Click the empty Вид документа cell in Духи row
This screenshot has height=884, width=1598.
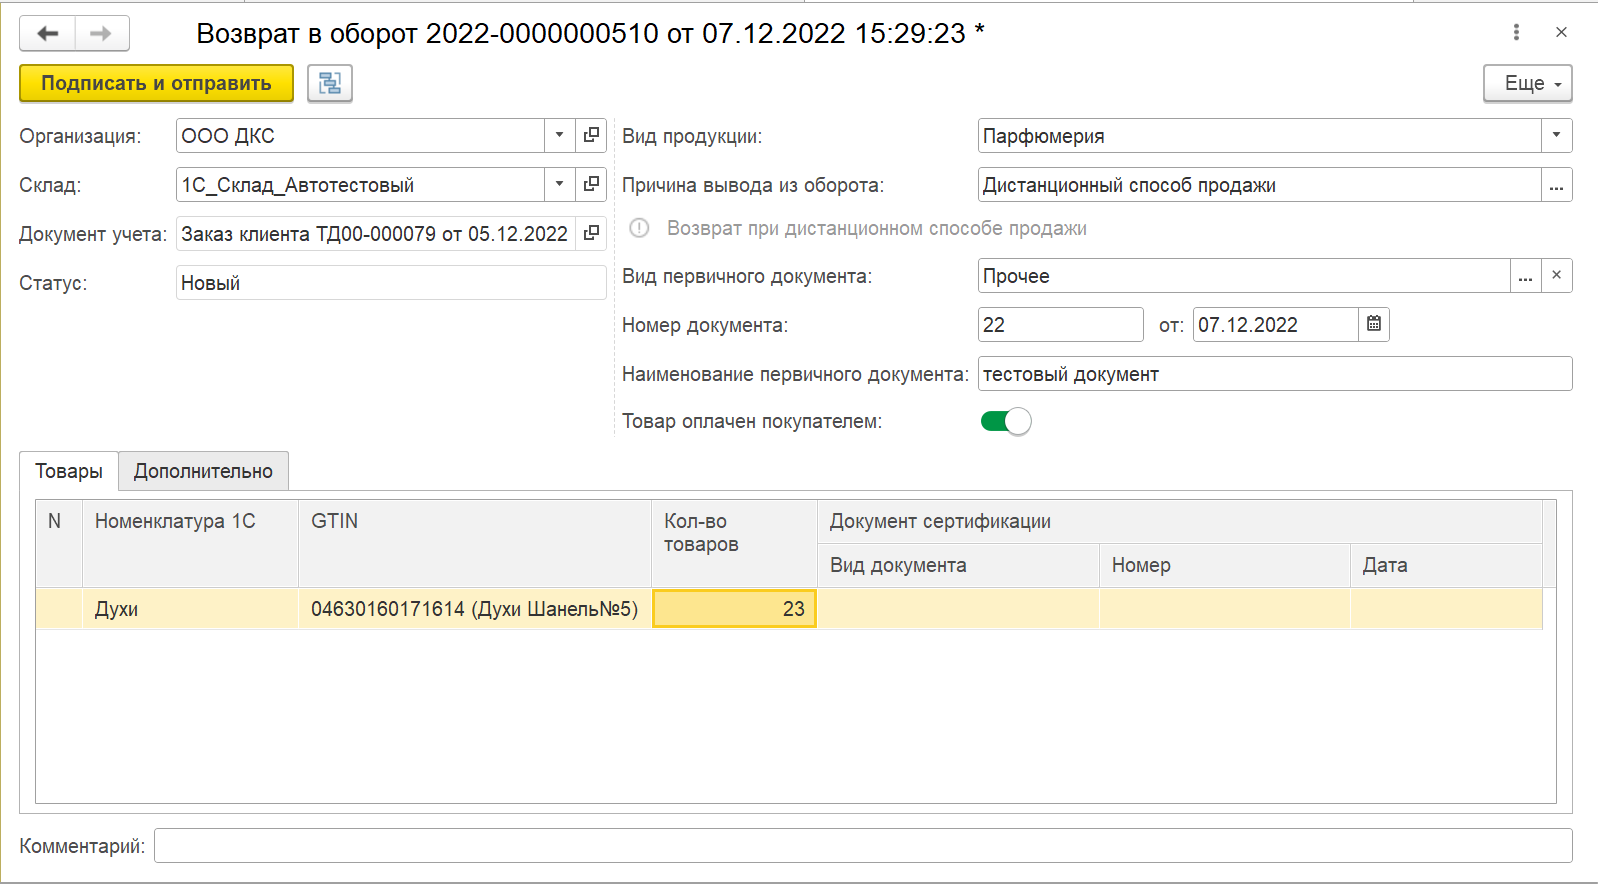[x=958, y=609]
